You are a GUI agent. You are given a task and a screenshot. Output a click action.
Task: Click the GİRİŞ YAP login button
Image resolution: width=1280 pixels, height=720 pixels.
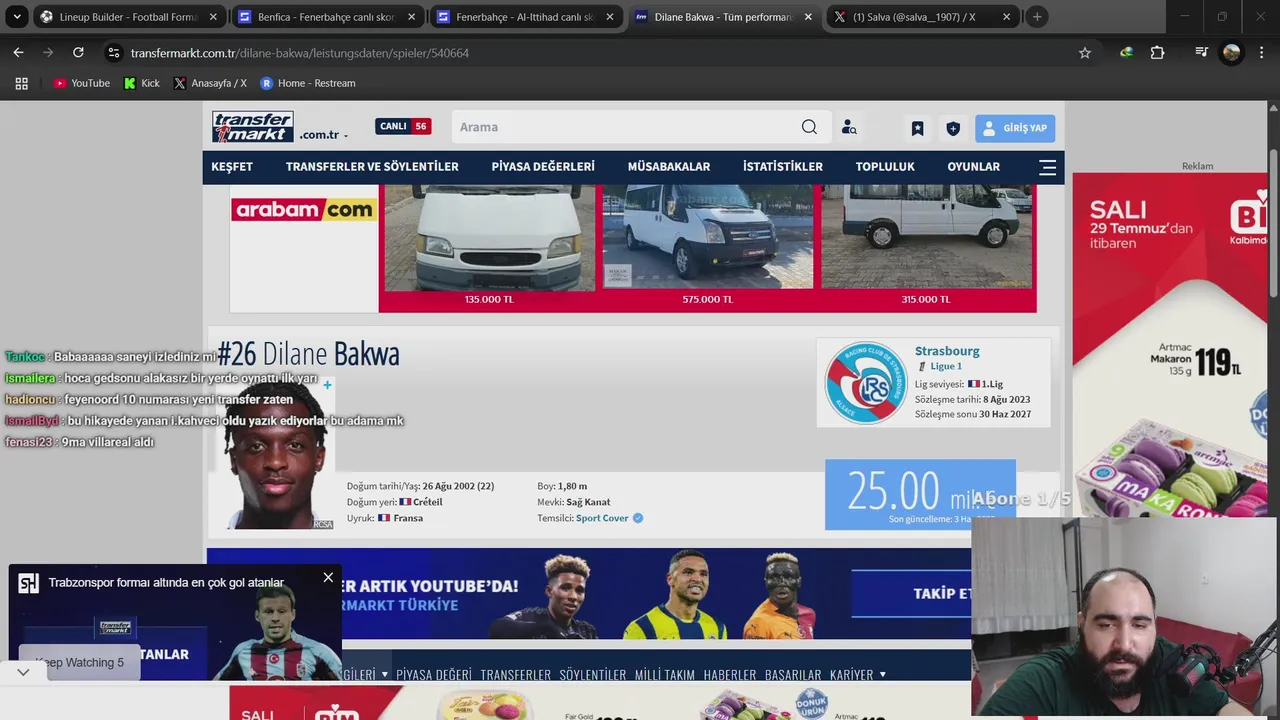pos(1015,128)
